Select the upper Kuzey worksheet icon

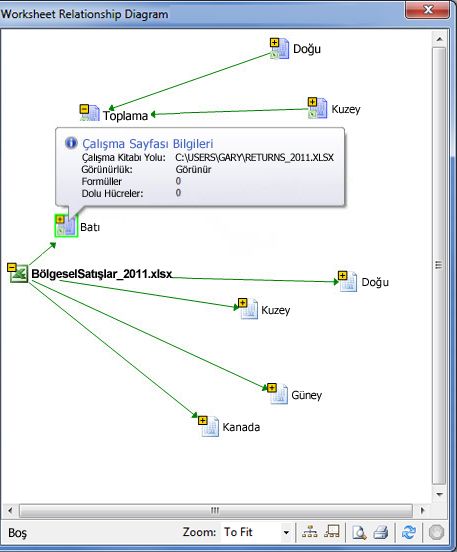[319, 109]
